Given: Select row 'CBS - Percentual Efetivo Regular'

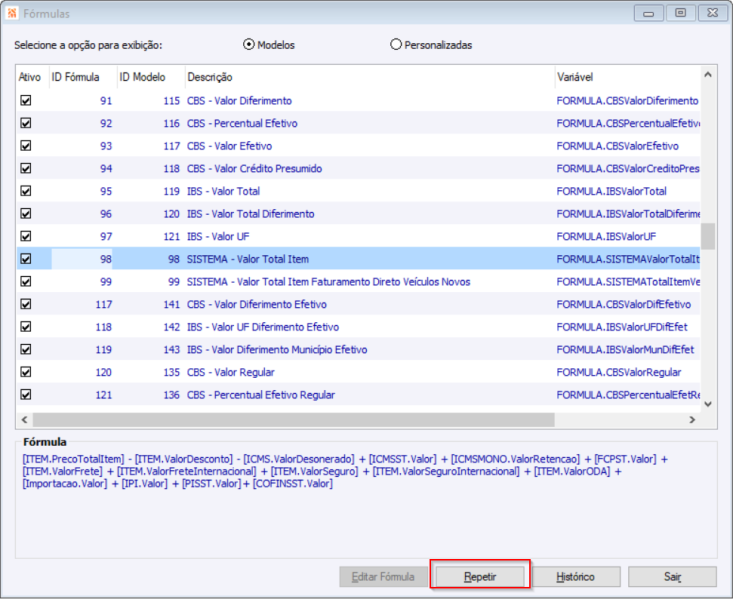Looking at the screenshot, I should (x=359, y=395).
